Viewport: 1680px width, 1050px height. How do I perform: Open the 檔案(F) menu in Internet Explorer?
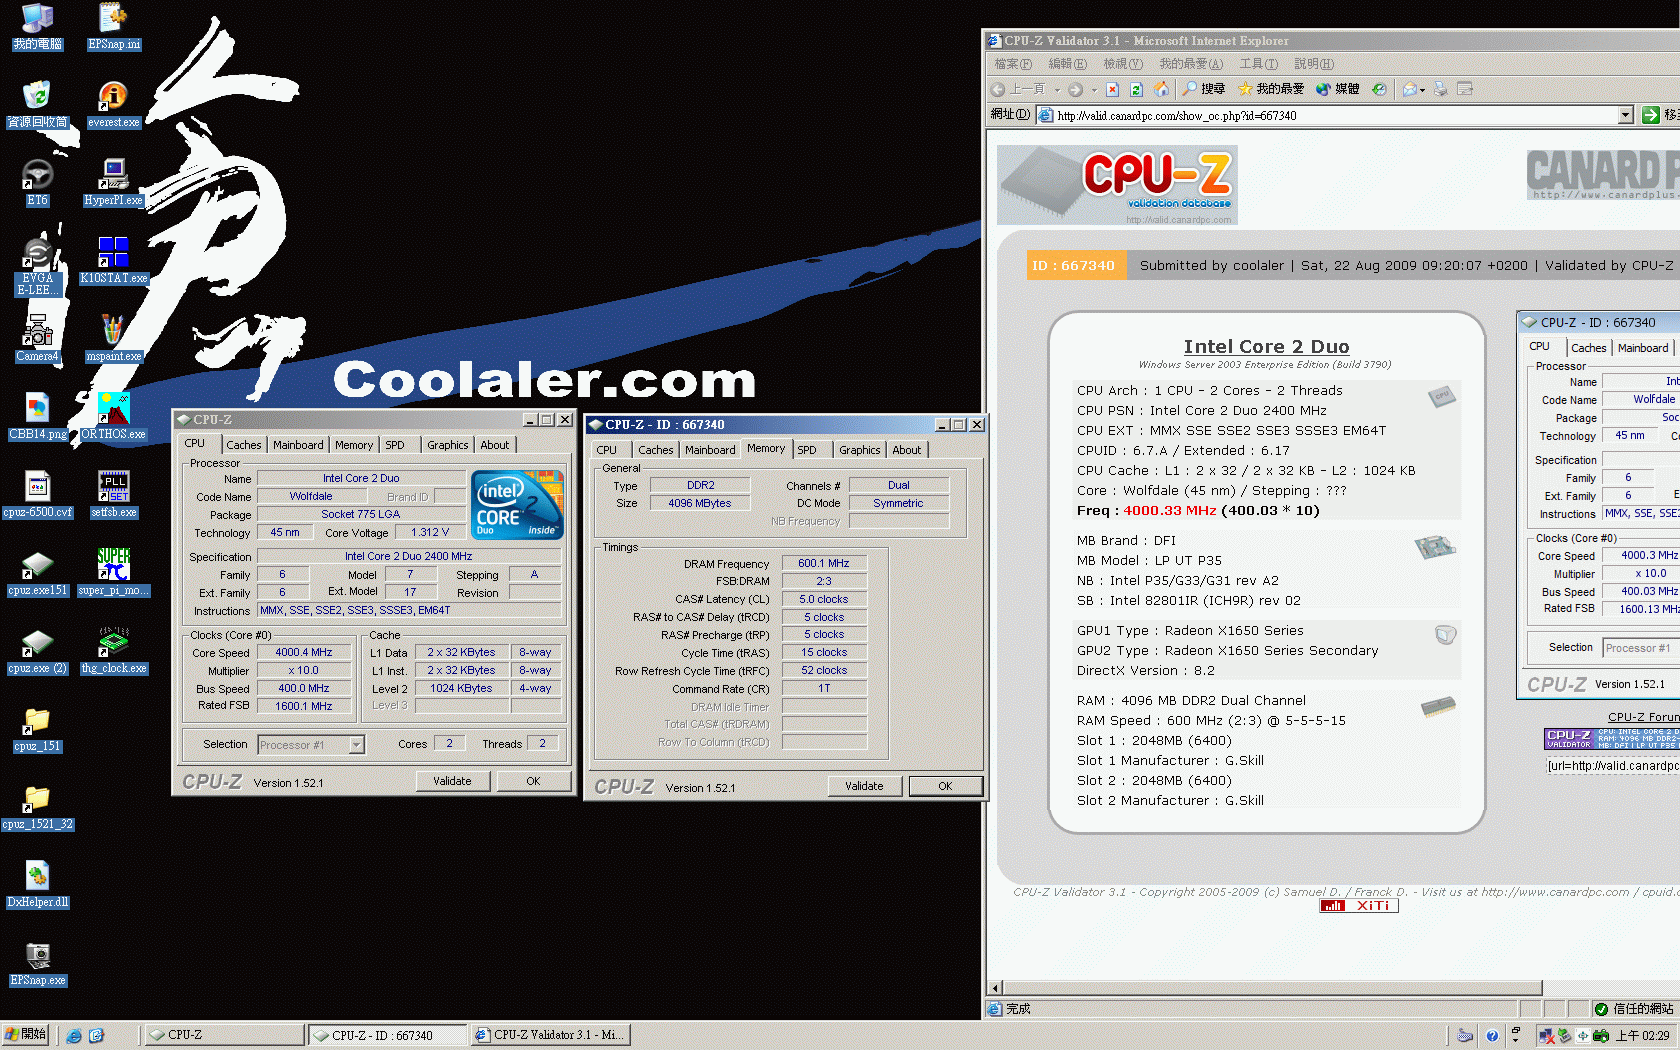point(1012,63)
